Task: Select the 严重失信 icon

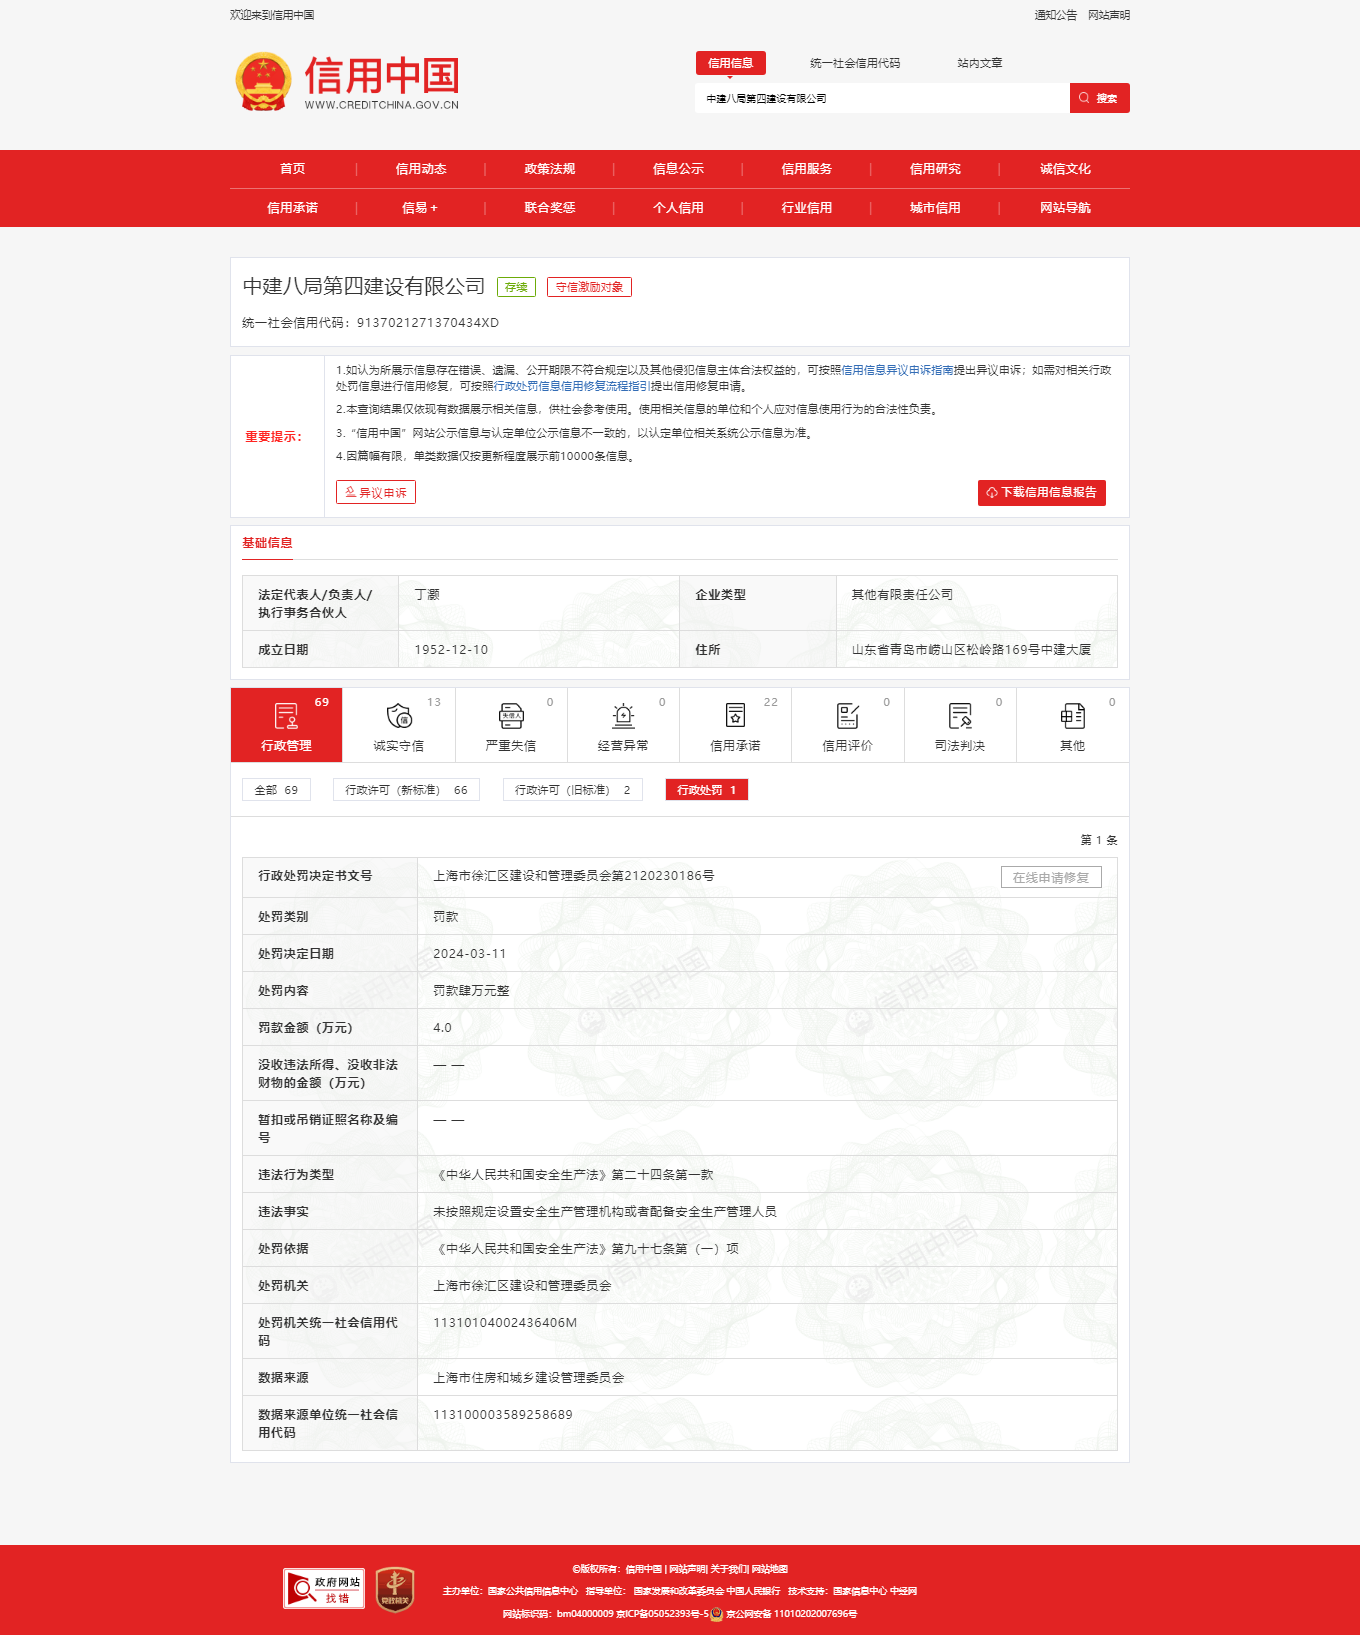Action: pos(511,716)
